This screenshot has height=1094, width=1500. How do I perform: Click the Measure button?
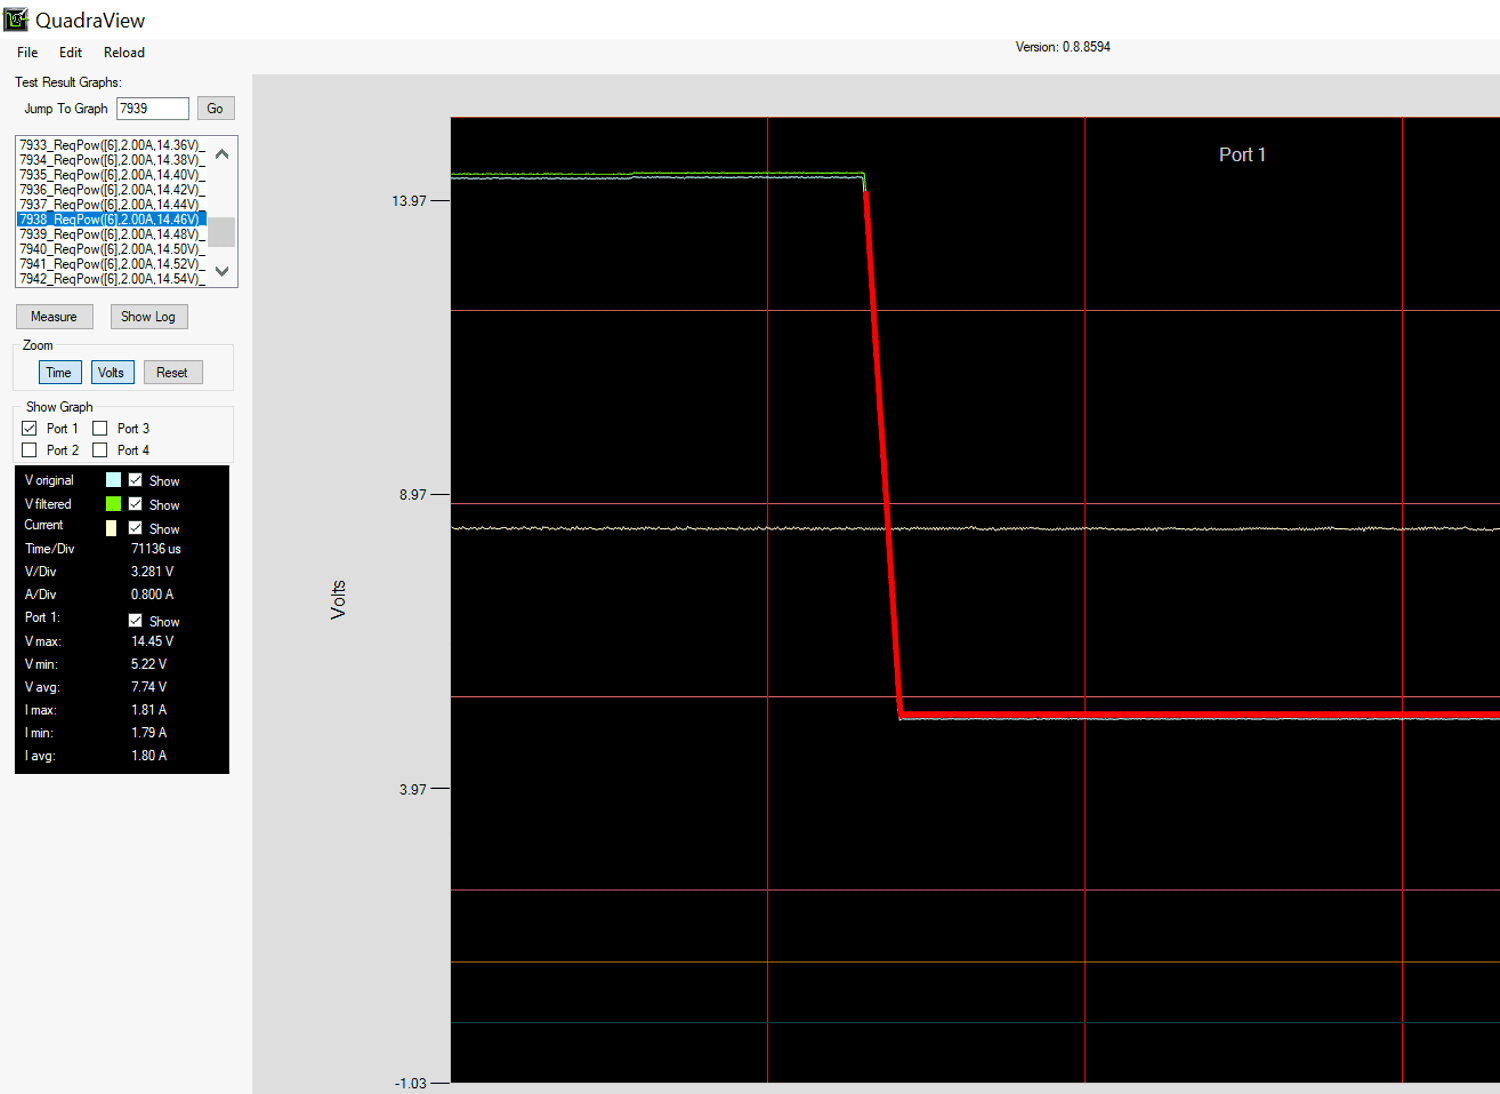pyautogui.click(x=54, y=316)
